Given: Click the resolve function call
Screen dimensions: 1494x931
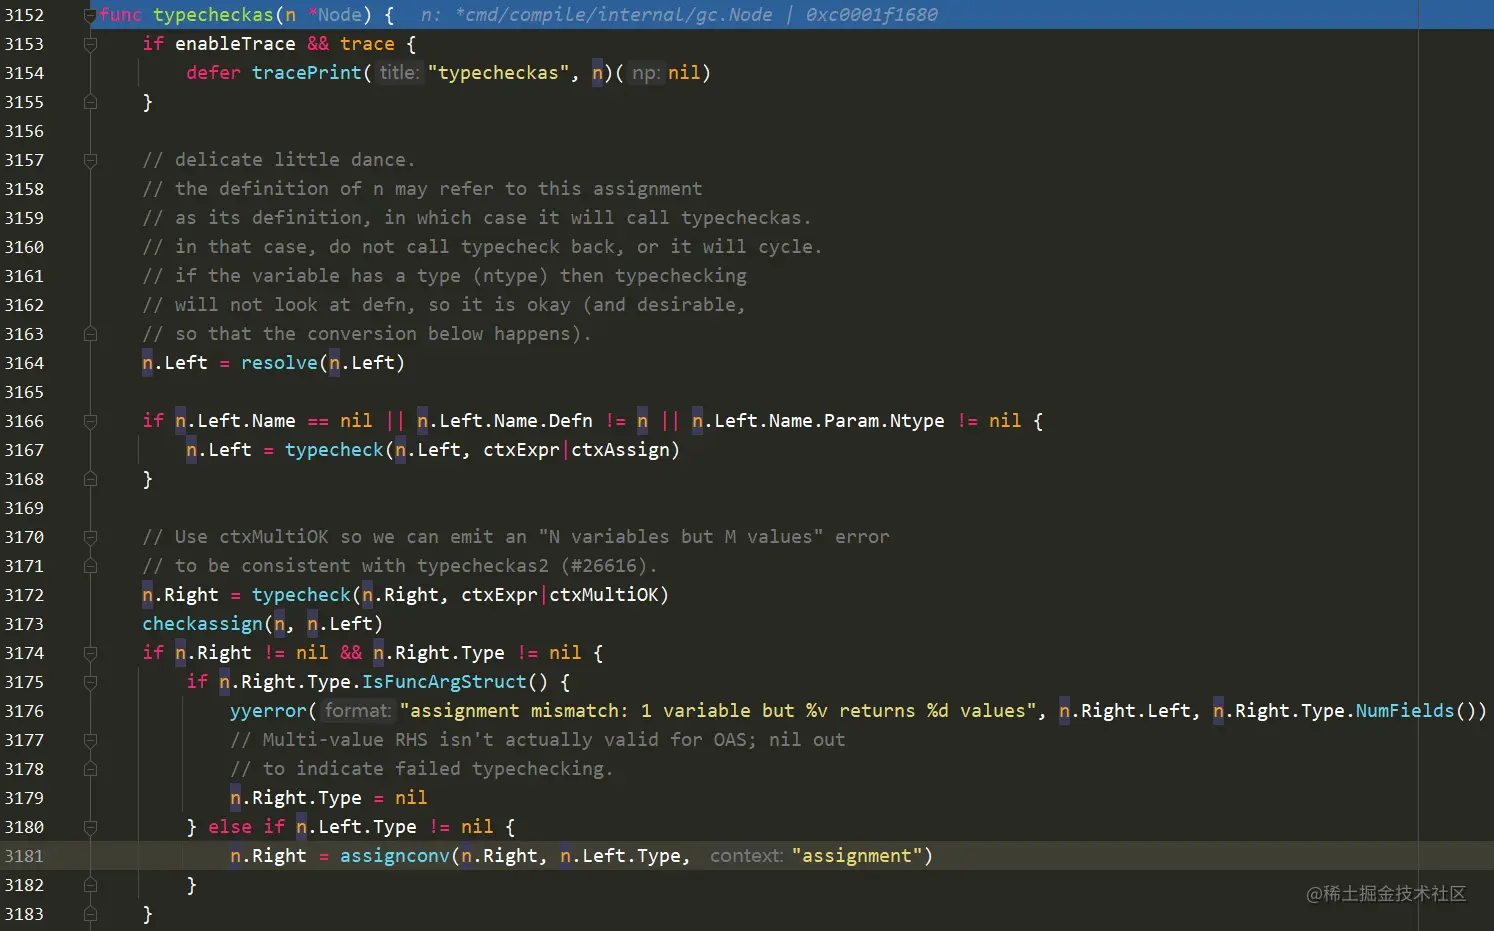Looking at the screenshot, I should (x=279, y=363).
